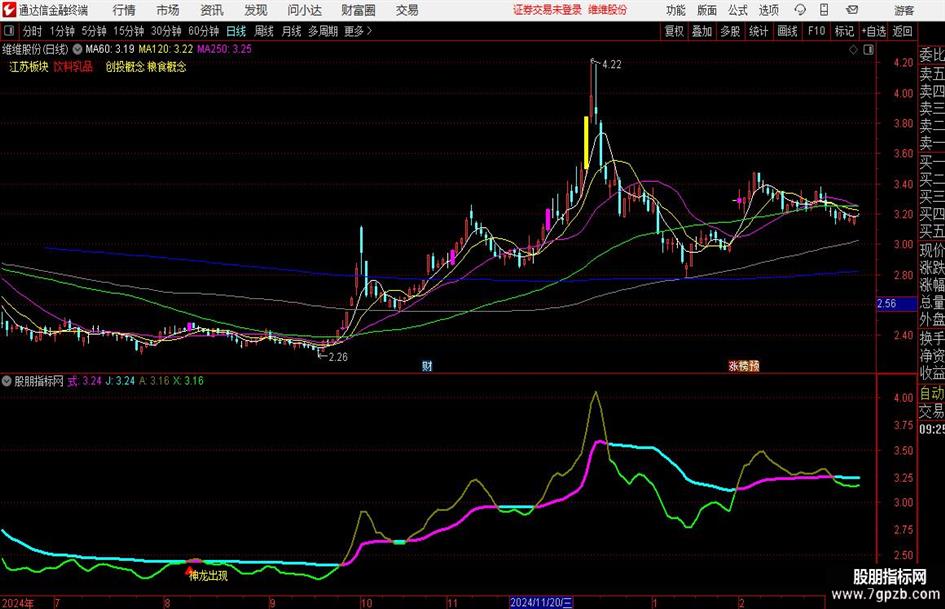Click the 粮食概念 concept tag
This screenshot has height=609, width=945.
pyautogui.click(x=167, y=66)
